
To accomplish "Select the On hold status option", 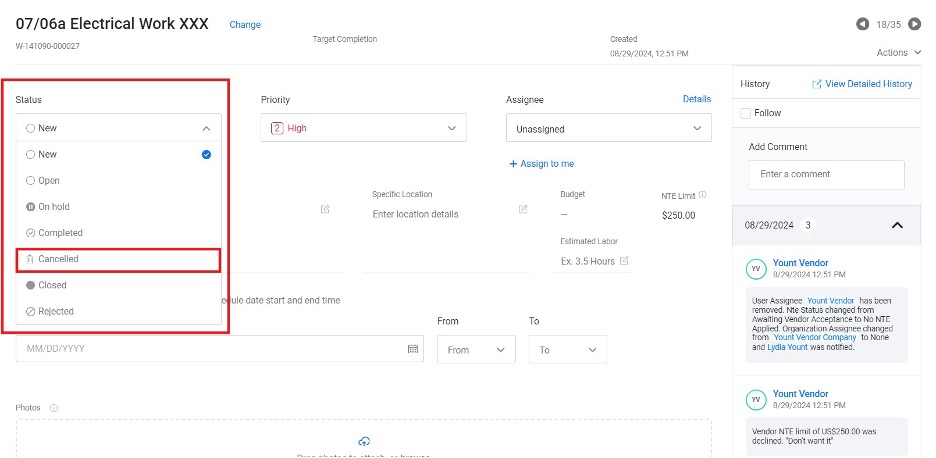I will click(x=54, y=207).
